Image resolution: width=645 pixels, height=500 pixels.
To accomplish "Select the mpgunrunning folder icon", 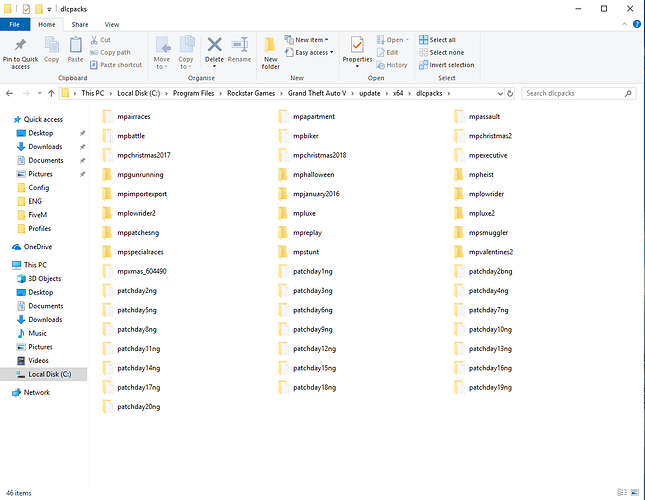I will click(x=107, y=175).
